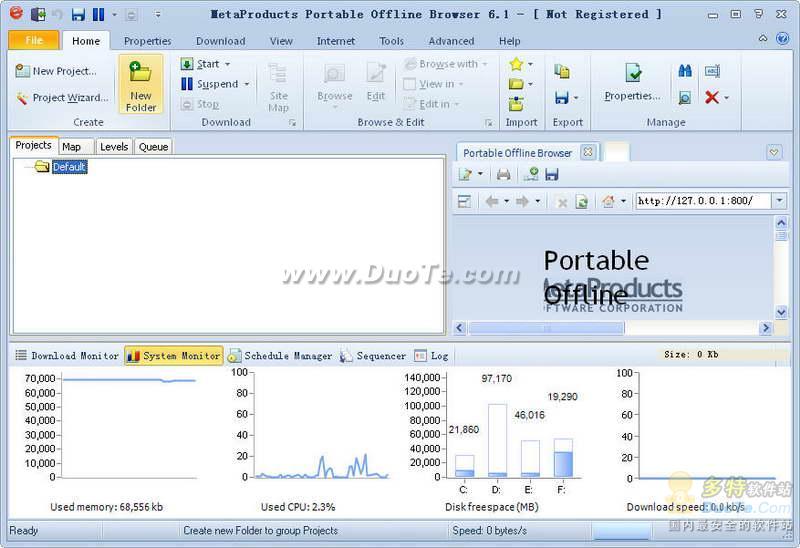Screen dimensions: 800x548
Task: Open the File menu tab
Action: click(x=34, y=40)
